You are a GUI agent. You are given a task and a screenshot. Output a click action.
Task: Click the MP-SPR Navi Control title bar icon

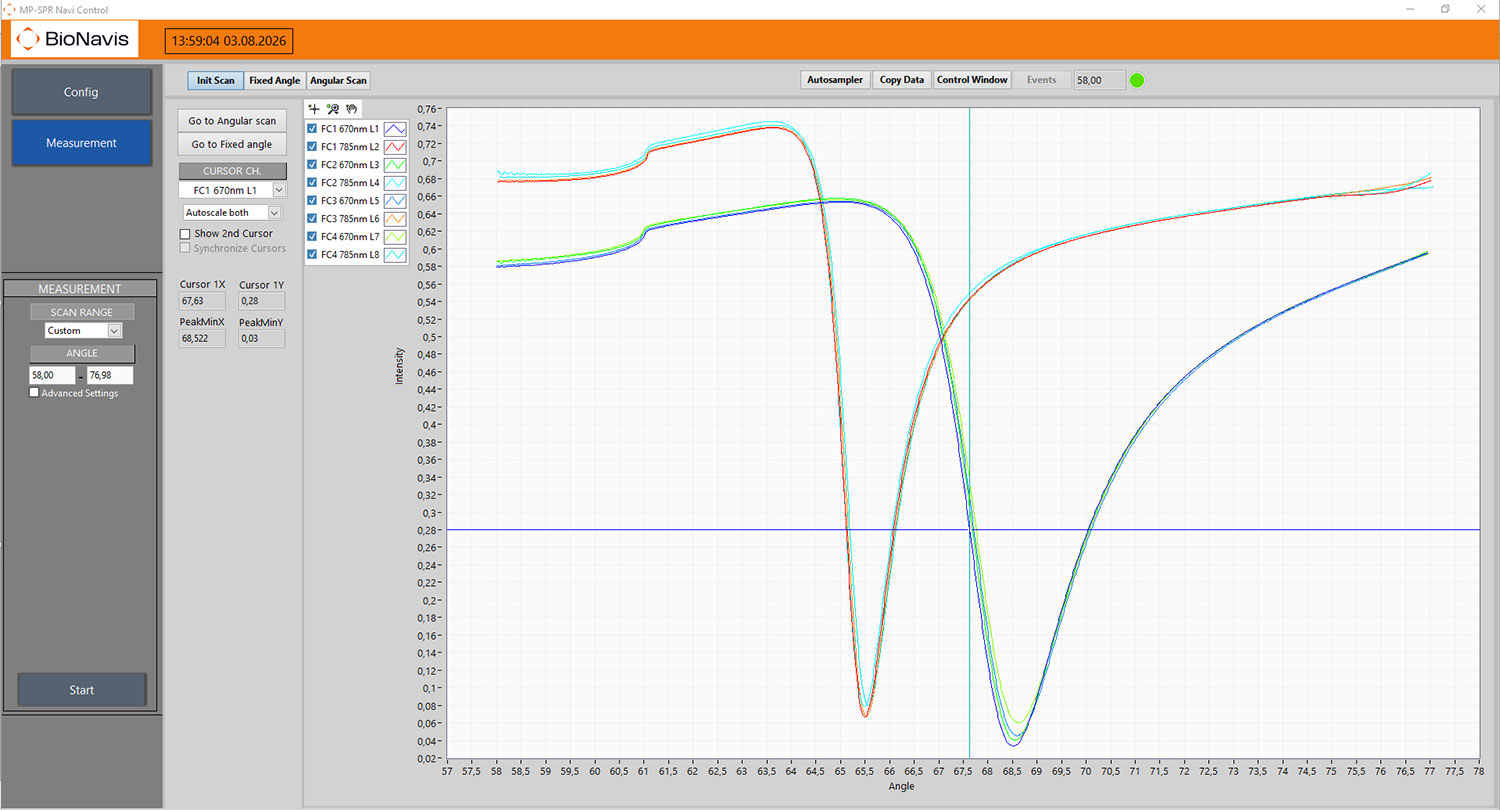click(9, 9)
